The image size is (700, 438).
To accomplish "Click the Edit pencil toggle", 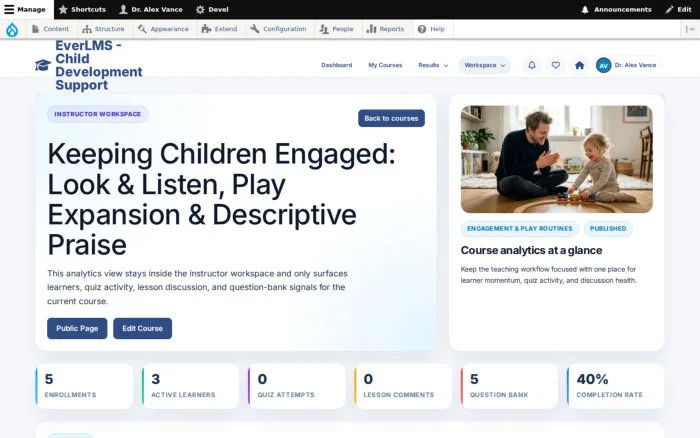I will click(x=678, y=9).
